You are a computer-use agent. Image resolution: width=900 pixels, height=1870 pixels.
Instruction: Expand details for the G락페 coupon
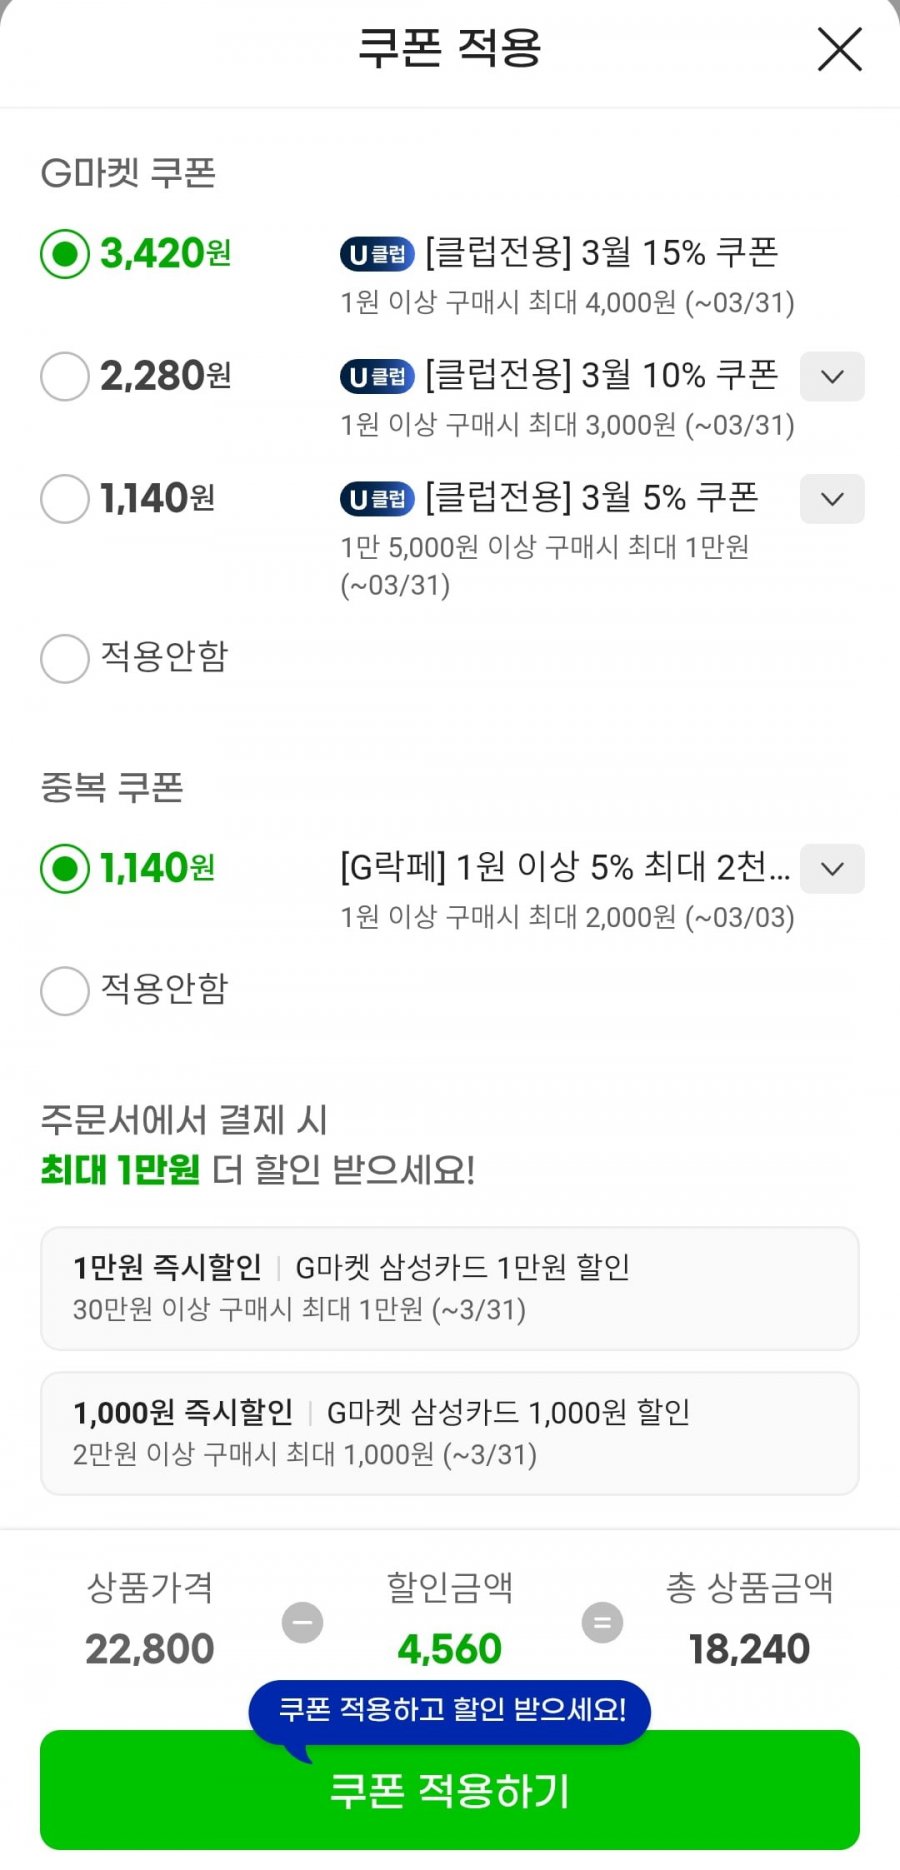(x=832, y=868)
